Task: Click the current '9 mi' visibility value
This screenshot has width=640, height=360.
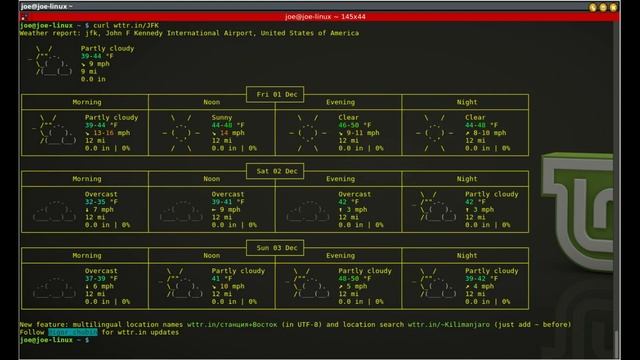Action: (x=89, y=71)
